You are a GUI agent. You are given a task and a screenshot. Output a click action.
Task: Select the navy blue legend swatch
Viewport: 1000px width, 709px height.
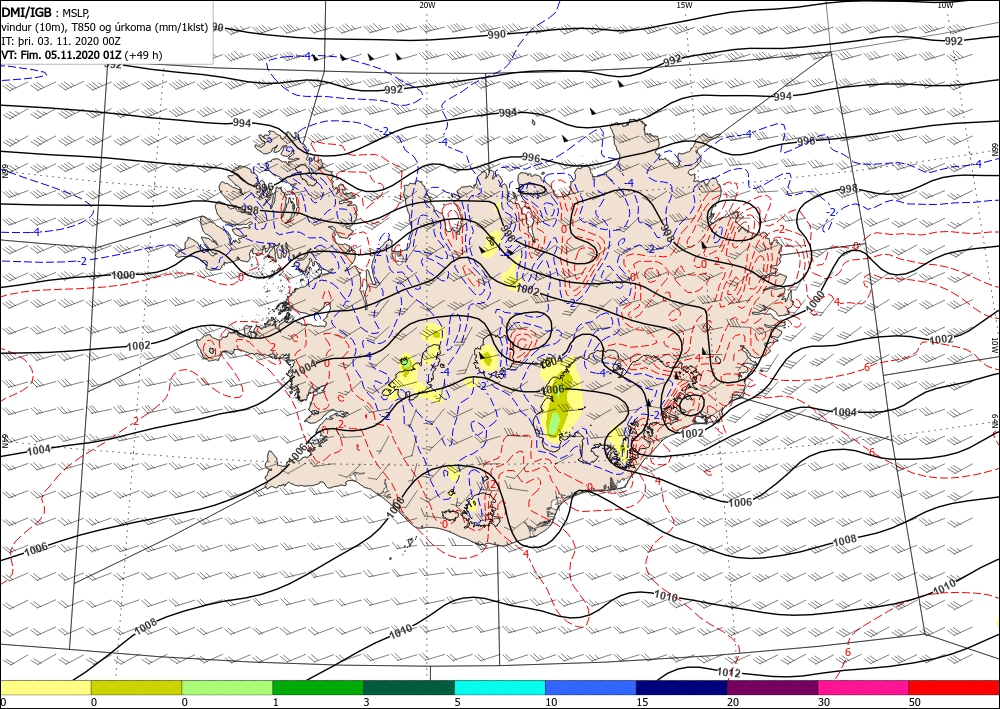(682, 687)
